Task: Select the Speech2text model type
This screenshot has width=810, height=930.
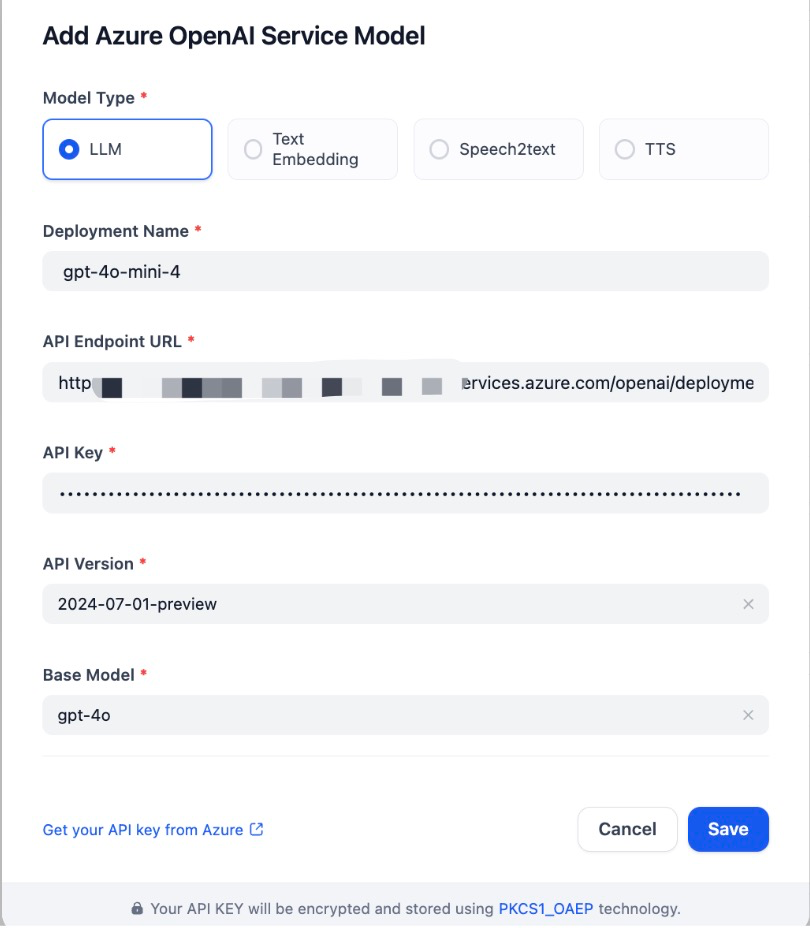Action: pyautogui.click(x=439, y=149)
